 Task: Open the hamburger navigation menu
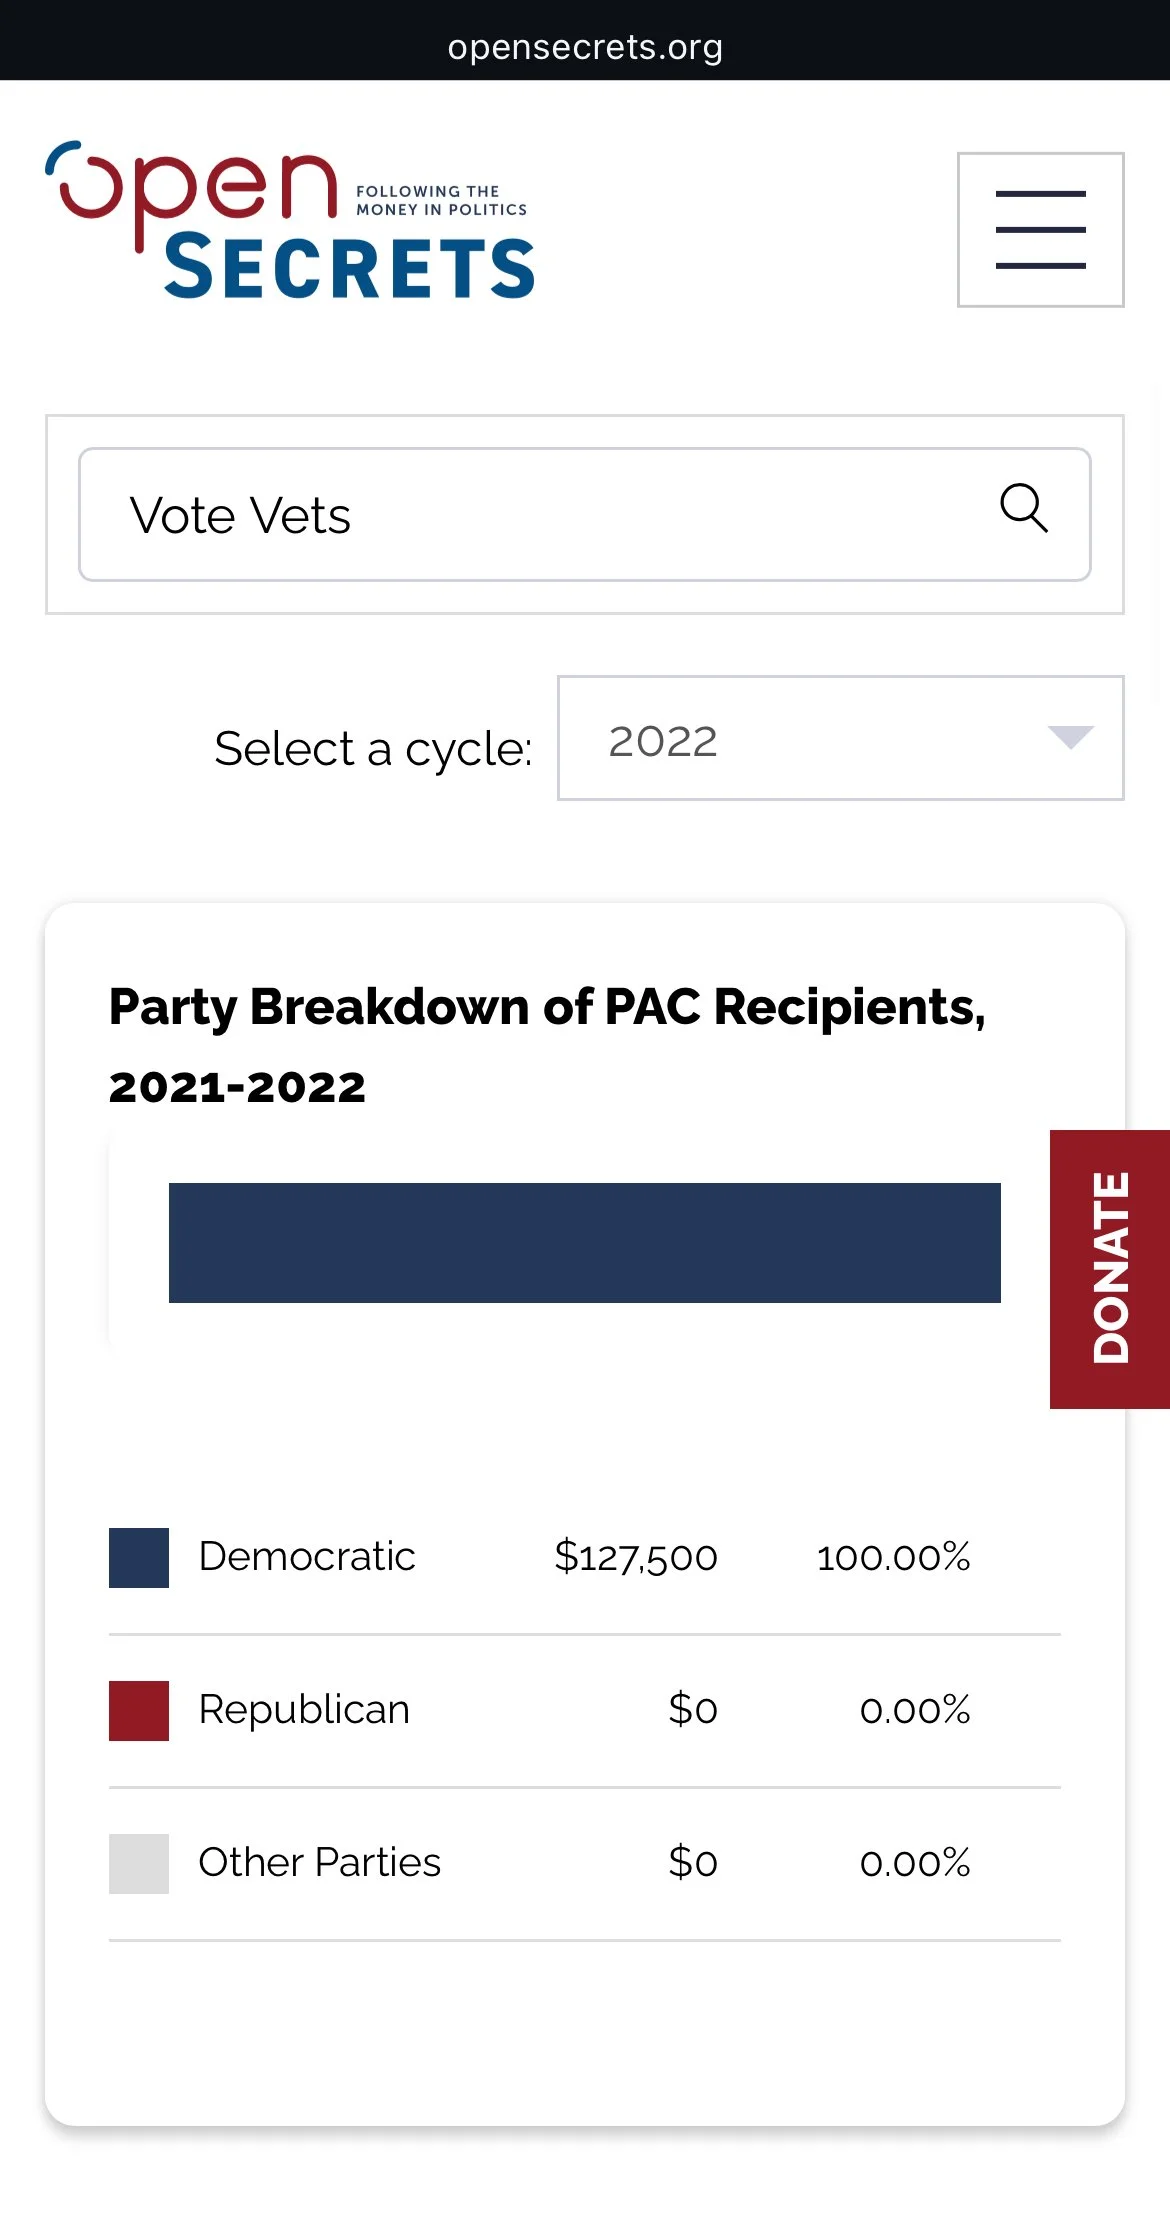pyautogui.click(x=1040, y=229)
